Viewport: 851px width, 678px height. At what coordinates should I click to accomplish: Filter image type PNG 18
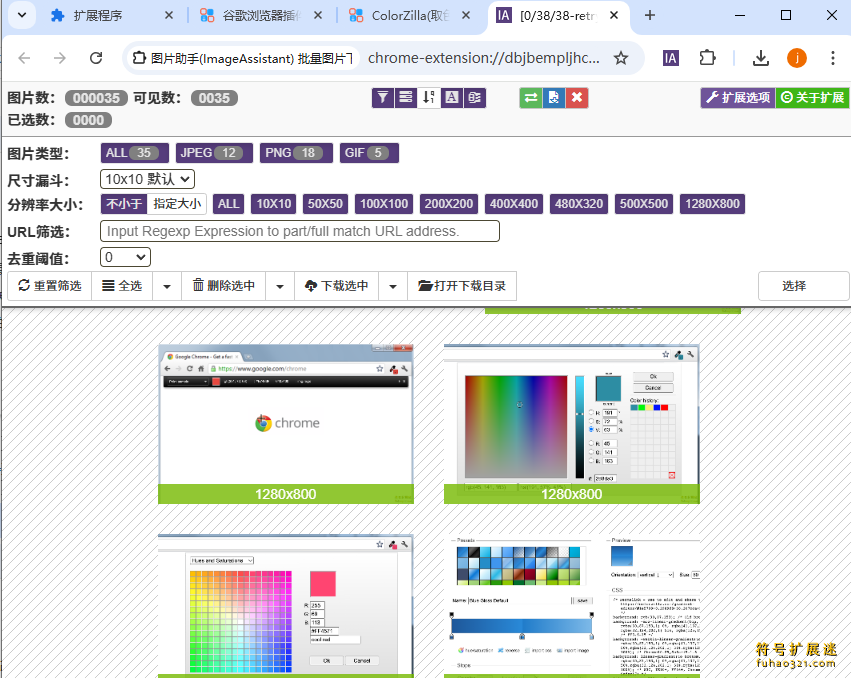click(x=296, y=153)
